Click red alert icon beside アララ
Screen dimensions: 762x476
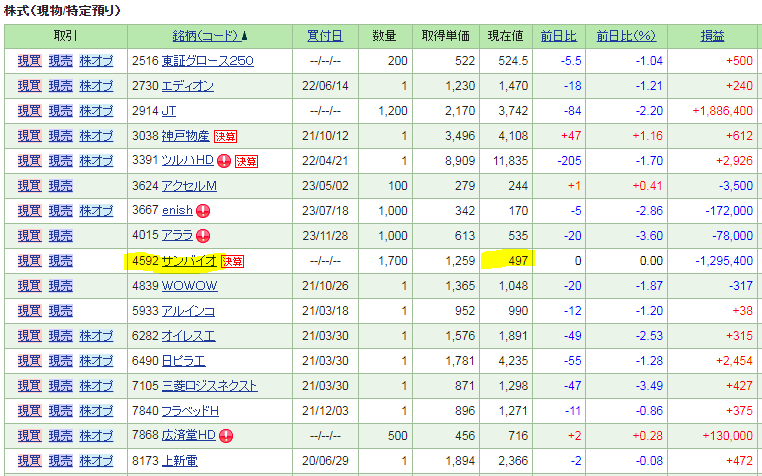(x=203, y=236)
